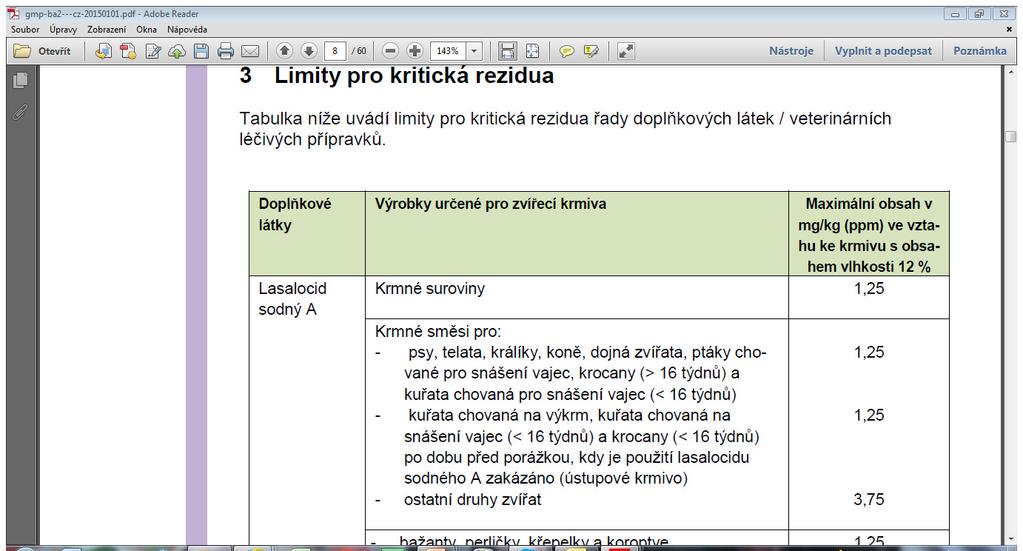
Task: Click the create PDF icon
Action: click(128, 51)
